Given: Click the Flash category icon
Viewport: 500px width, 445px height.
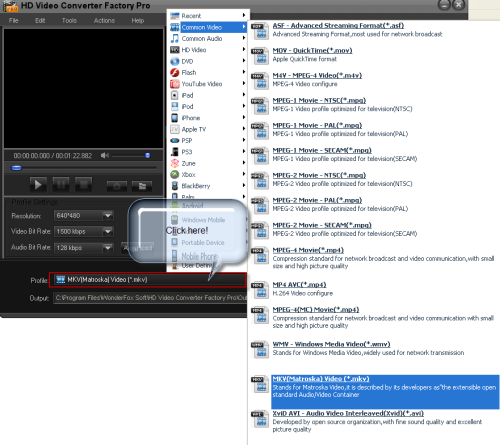Looking at the screenshot, I should pyautogui.click(x=175, y=72).
